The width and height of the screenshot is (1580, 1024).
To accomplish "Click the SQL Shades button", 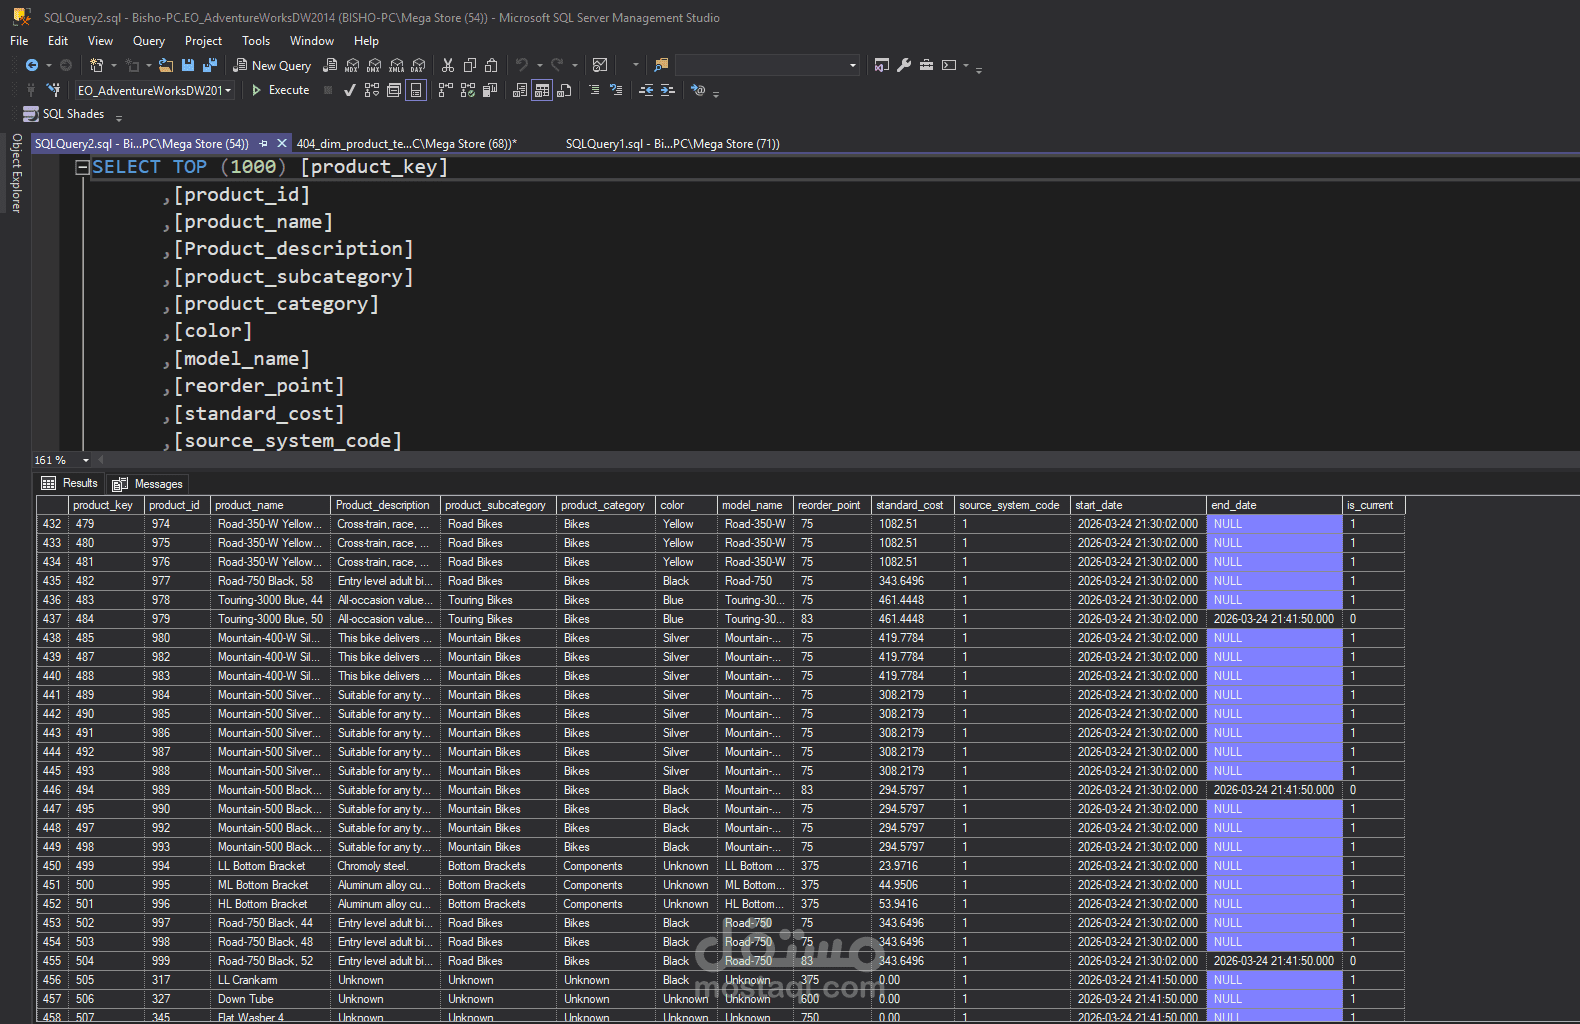I will (64, 114).
